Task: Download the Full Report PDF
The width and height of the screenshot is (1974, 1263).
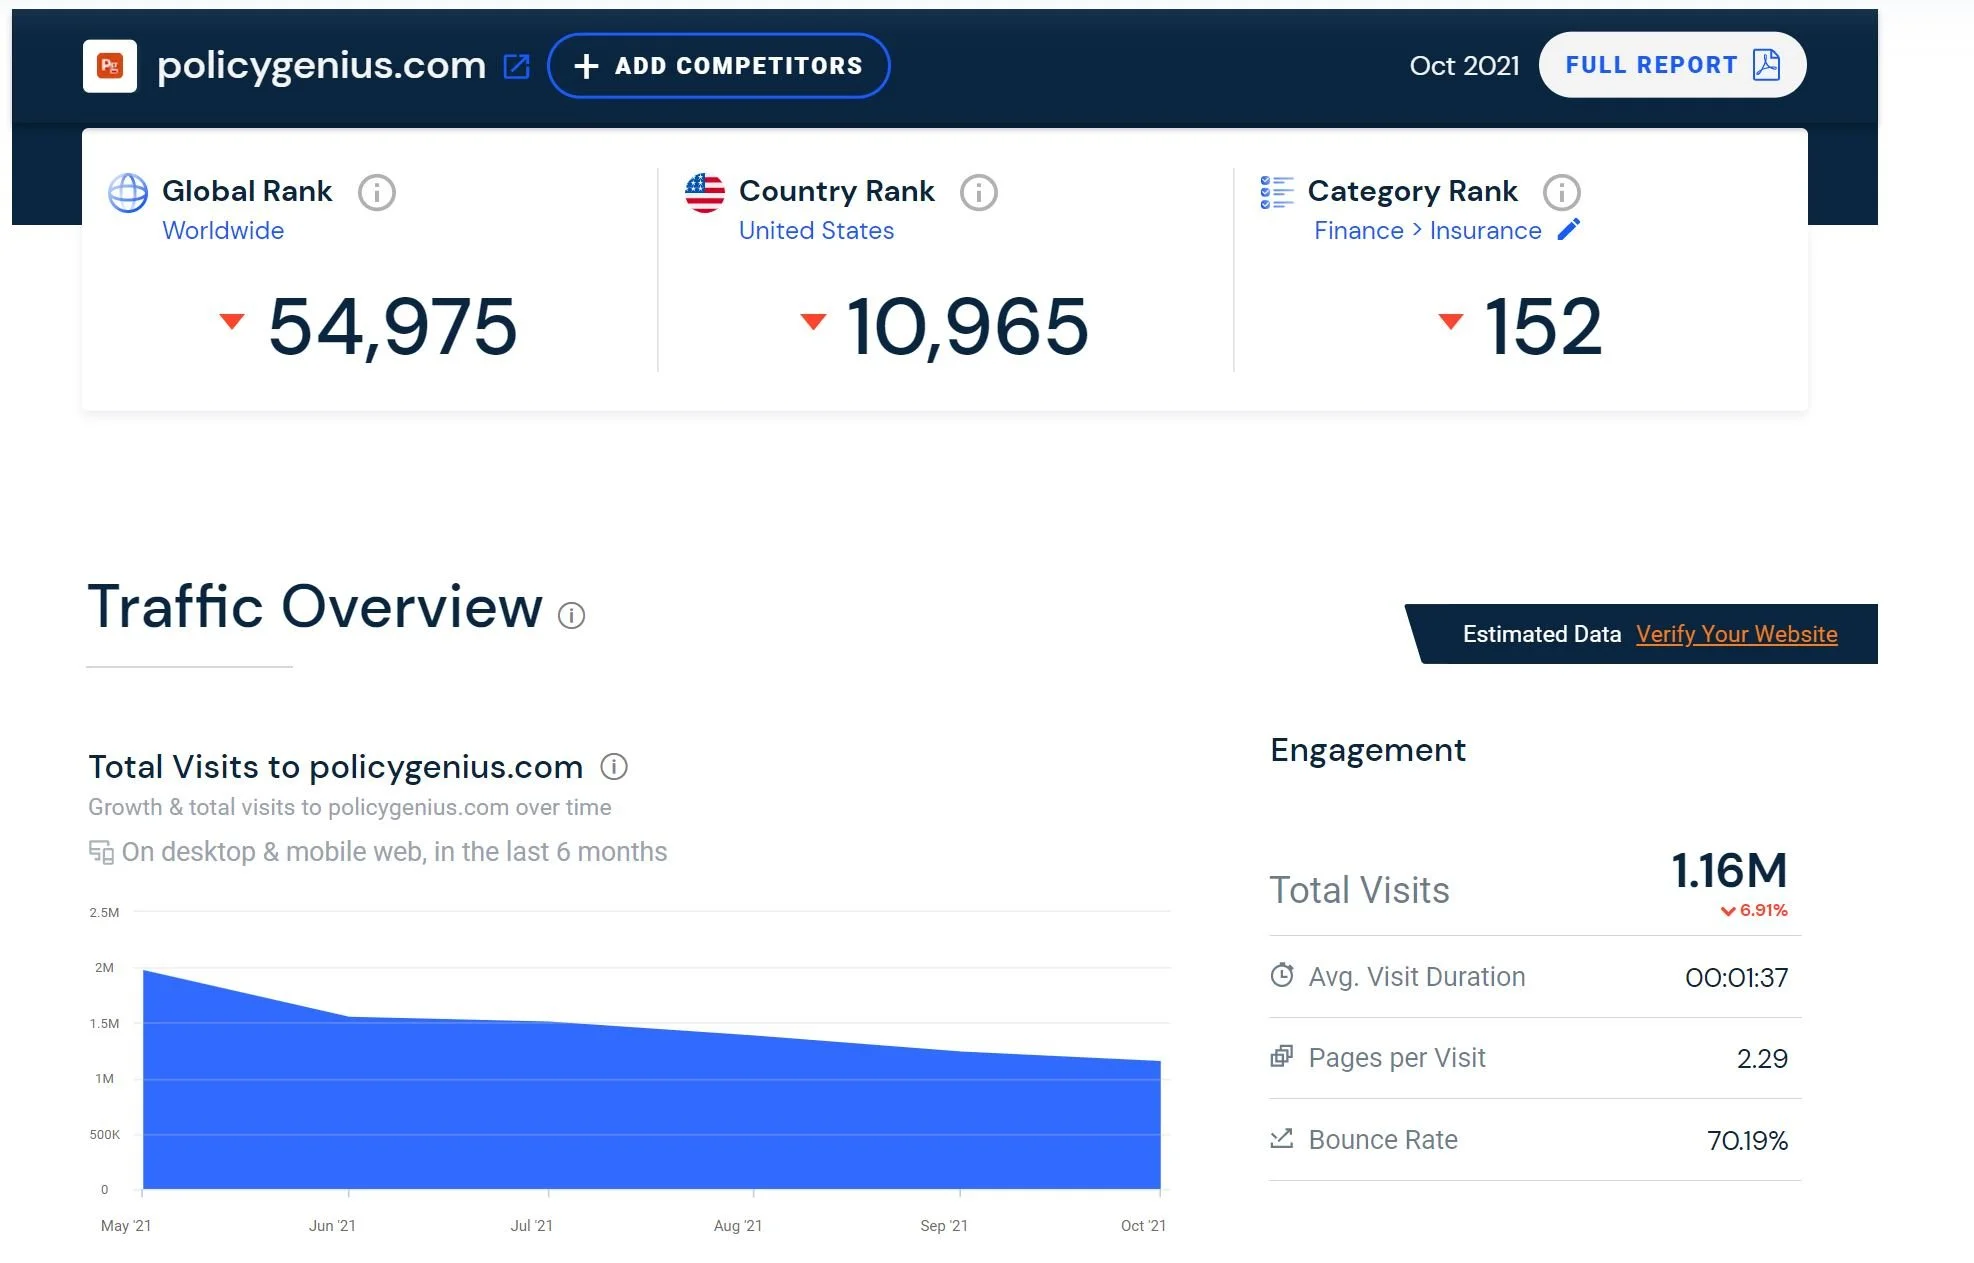Action: [x=1671, y=66]
